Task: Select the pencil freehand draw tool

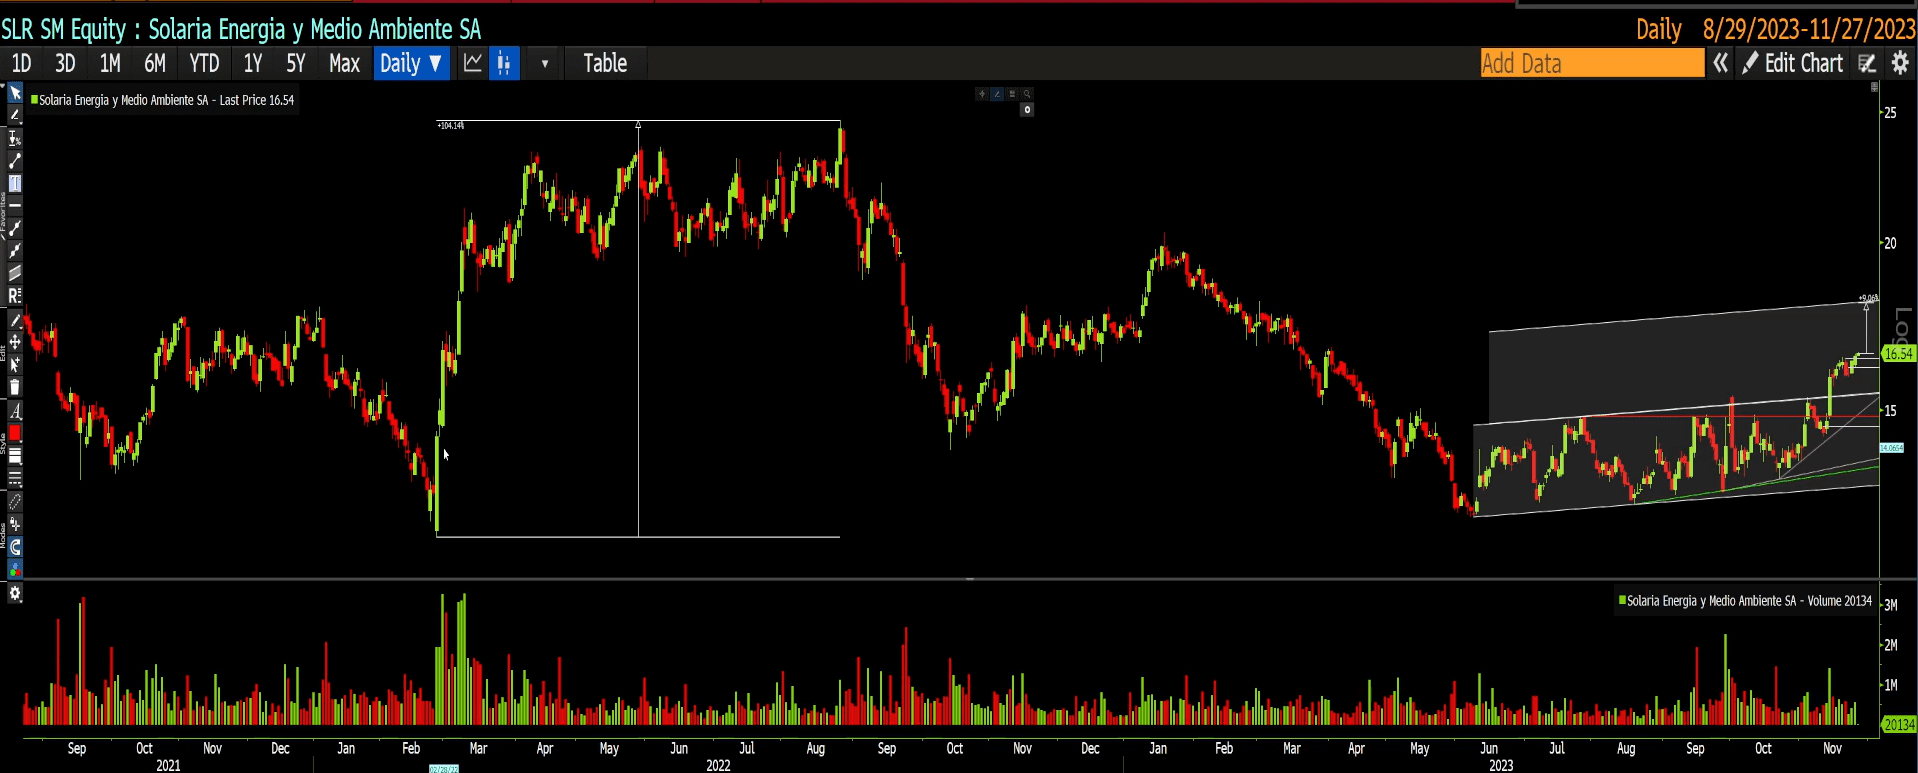Action: 15,321
